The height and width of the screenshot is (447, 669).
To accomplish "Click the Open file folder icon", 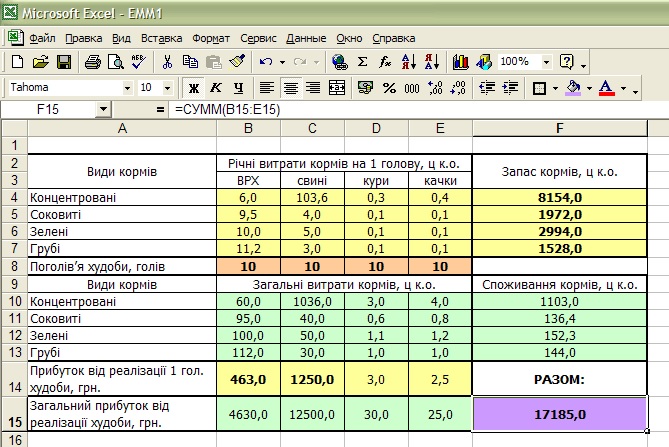I will click(x=40, y=62).
